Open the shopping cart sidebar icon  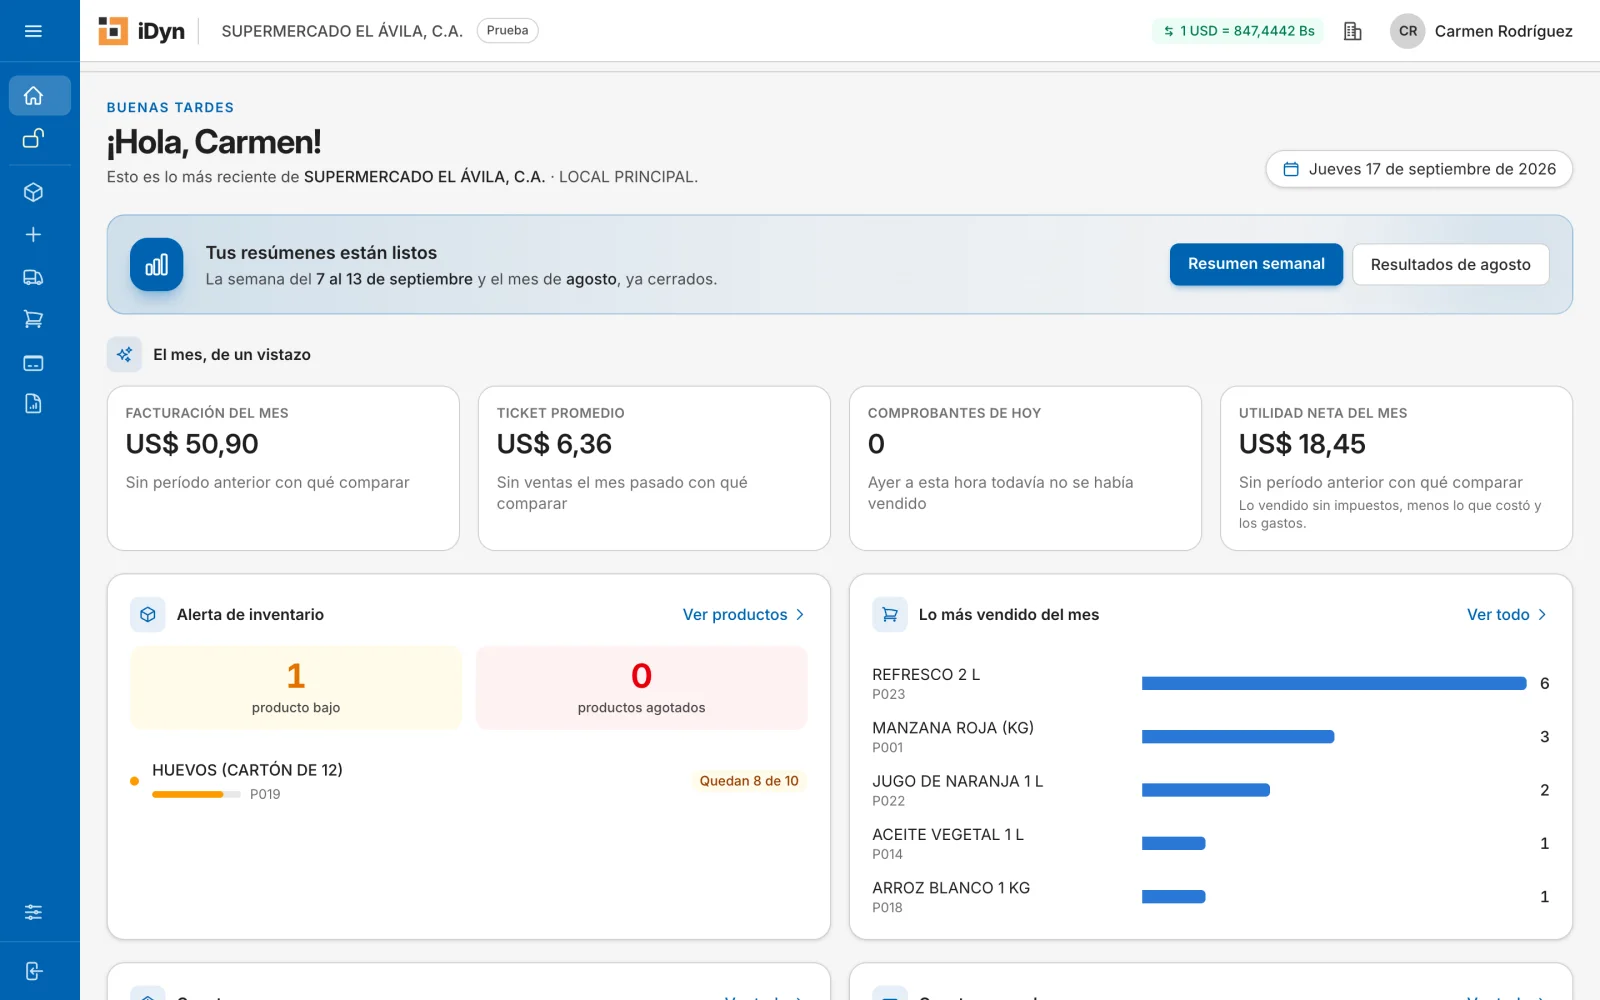tap(33, 319)
